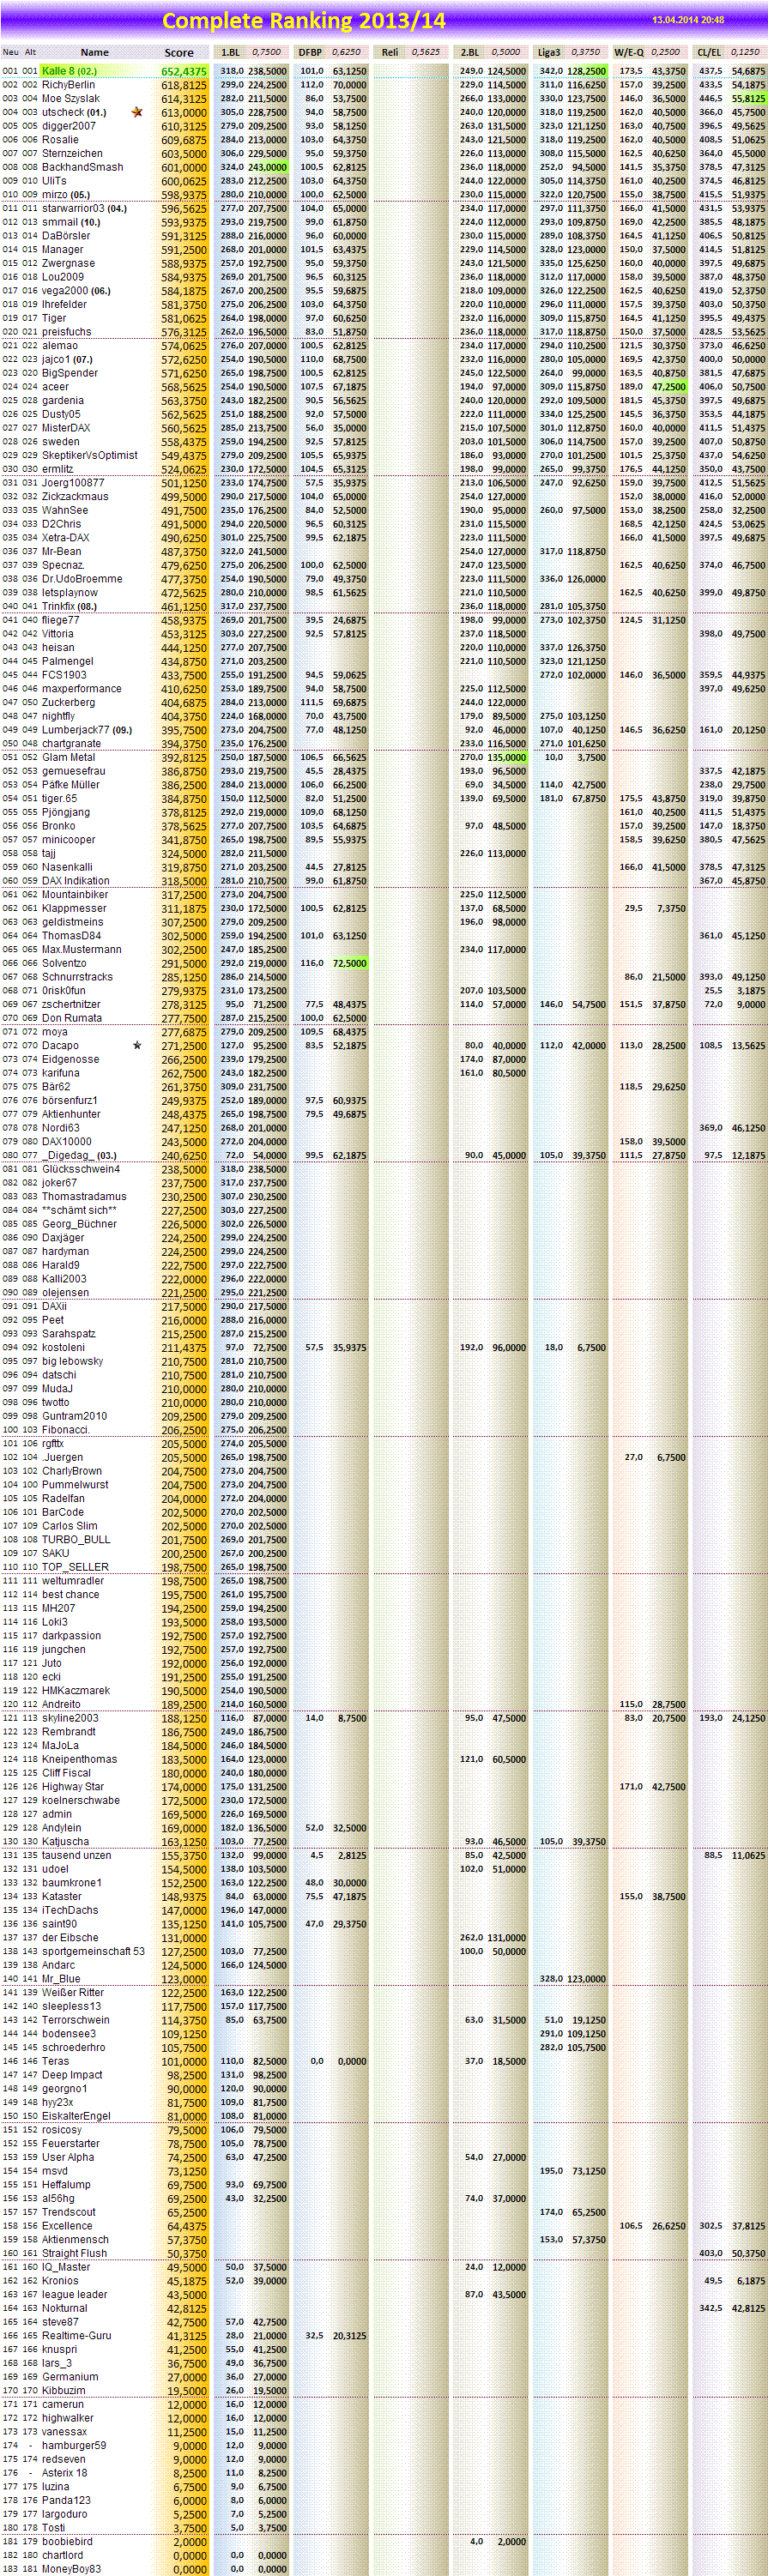Click the 'CL/EL' column header

[x=709, y=52]
